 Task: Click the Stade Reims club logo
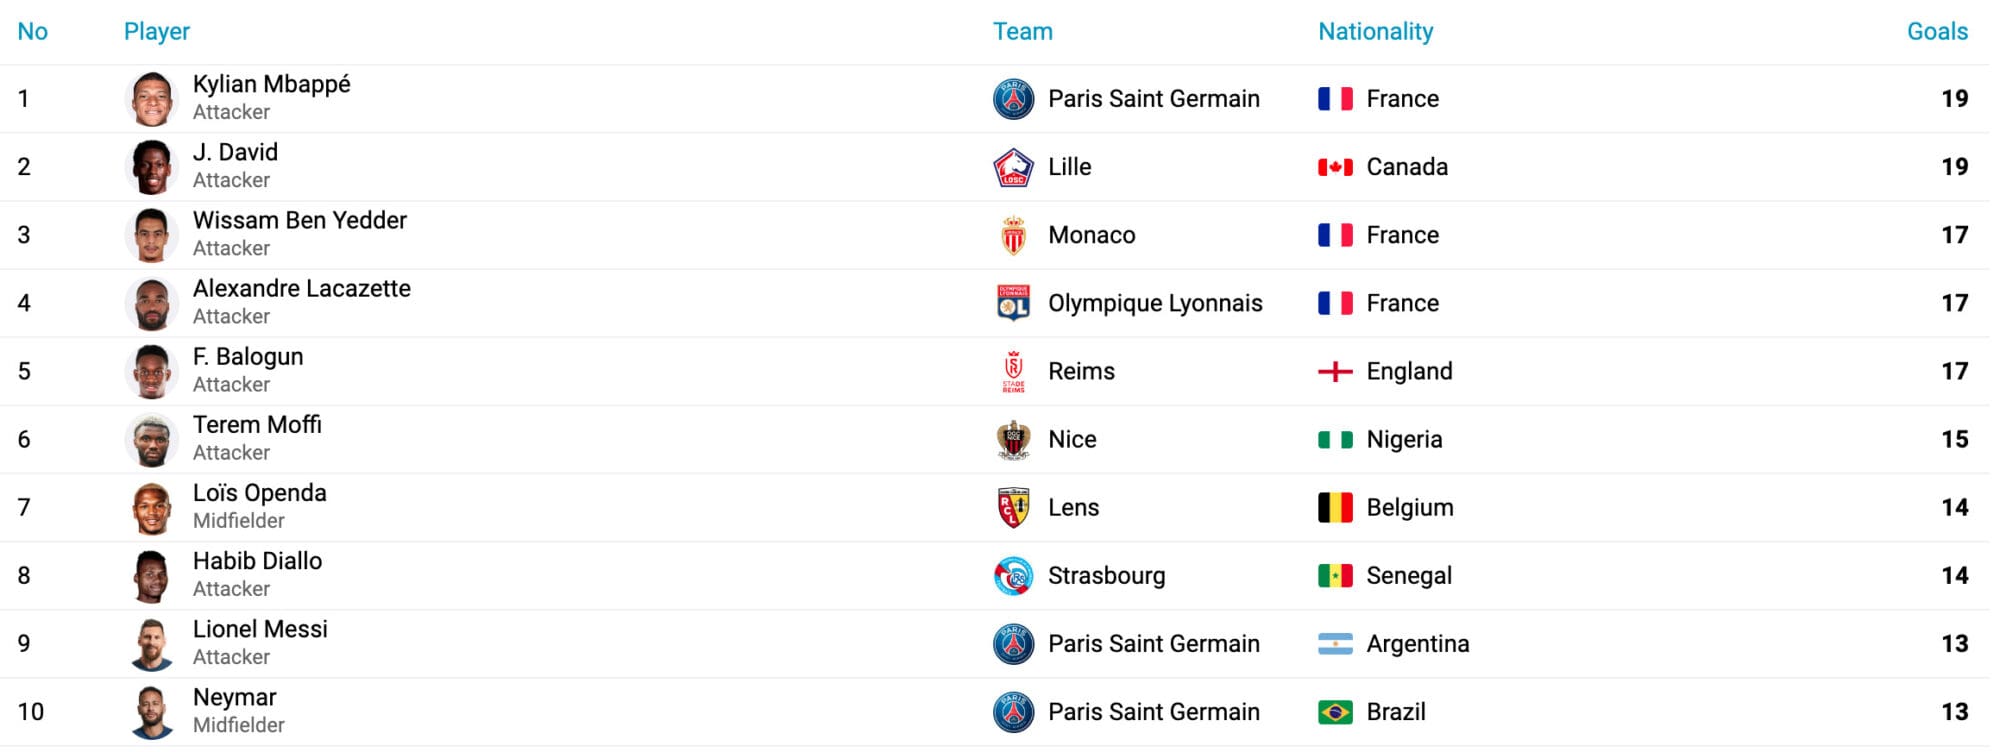tap(1013, 371)
